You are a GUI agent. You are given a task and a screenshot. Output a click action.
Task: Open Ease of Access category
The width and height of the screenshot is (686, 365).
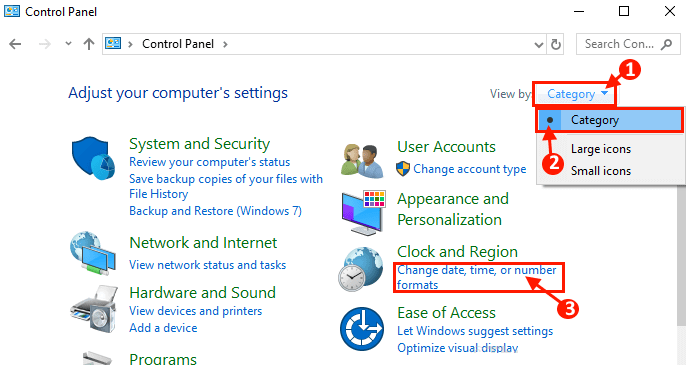pyautogui.click(x=446, y=312)
